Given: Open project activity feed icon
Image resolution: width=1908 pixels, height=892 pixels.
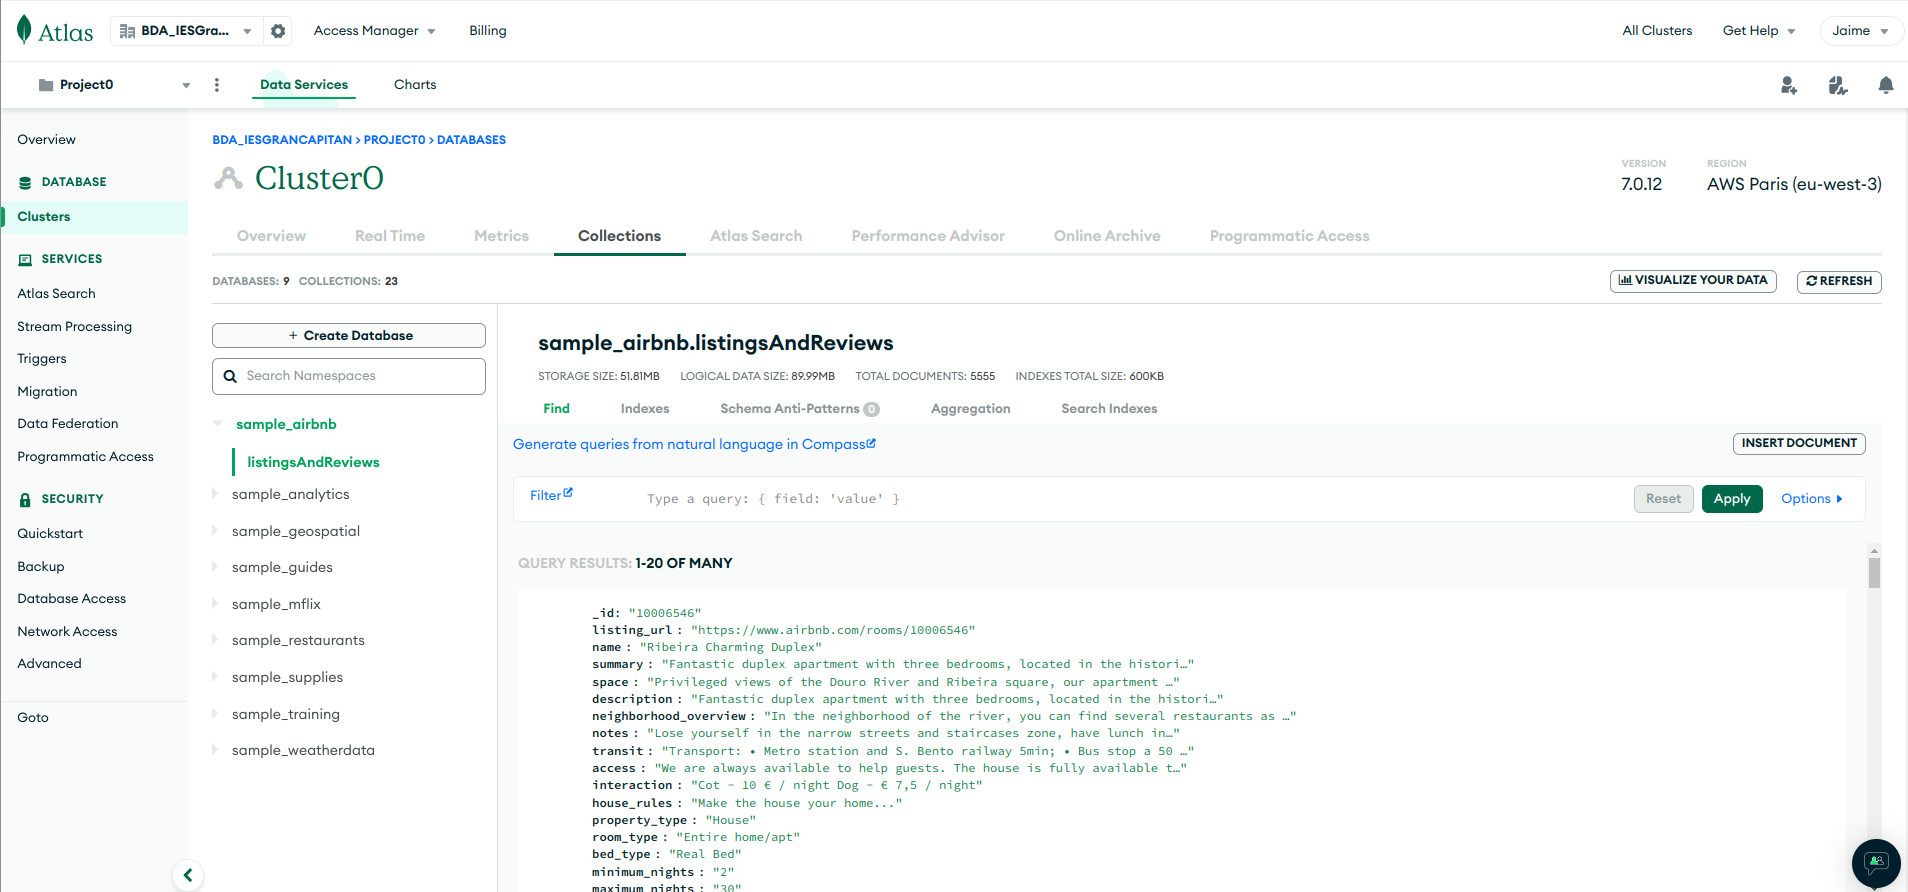Looking at the screenshot, I should [x=1838, y=85].
